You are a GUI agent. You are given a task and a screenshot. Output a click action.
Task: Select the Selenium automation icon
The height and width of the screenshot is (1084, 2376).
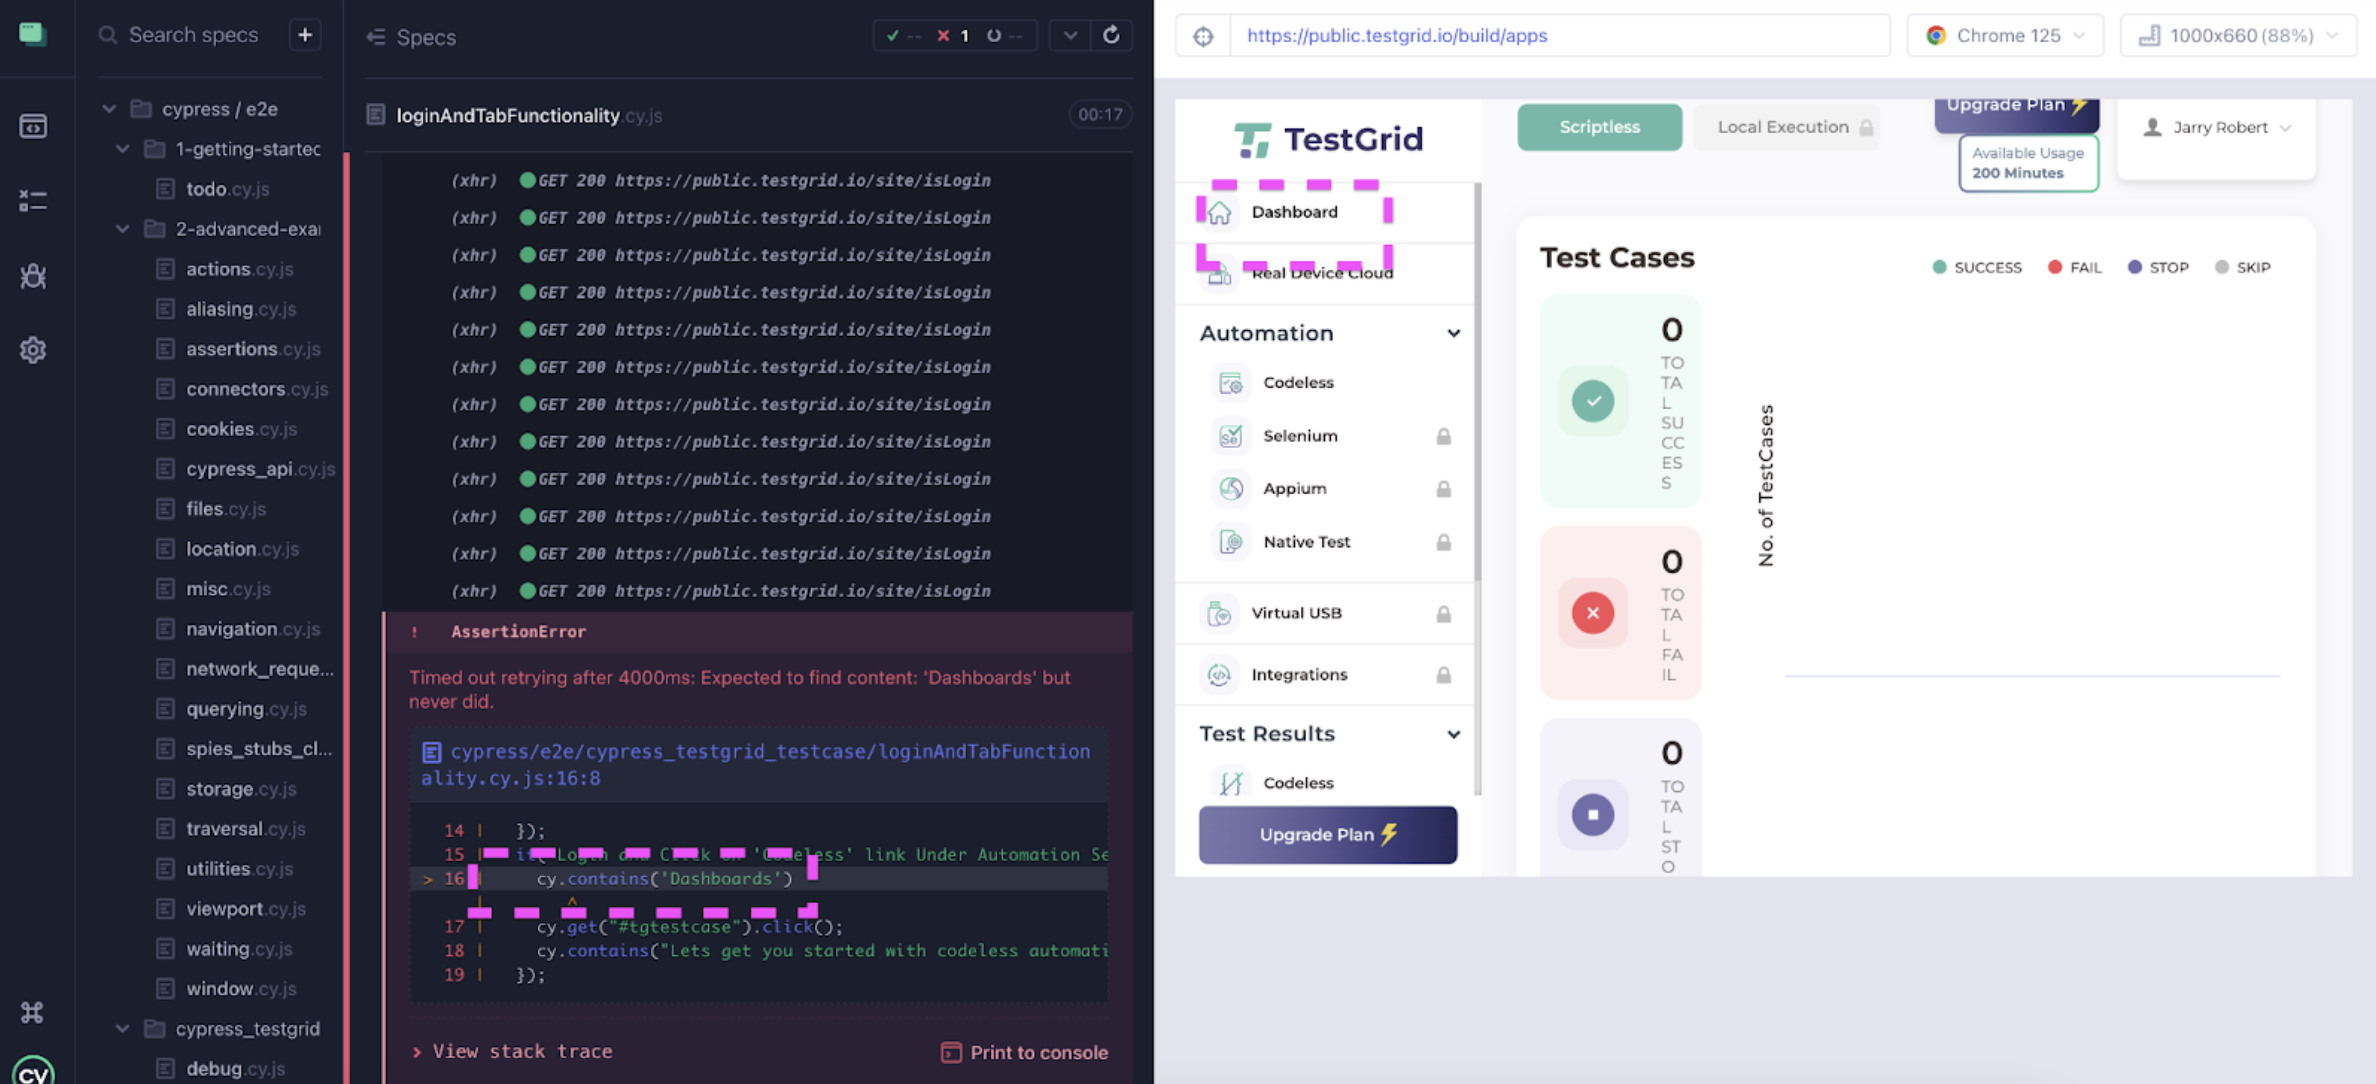pos(1231,435)
